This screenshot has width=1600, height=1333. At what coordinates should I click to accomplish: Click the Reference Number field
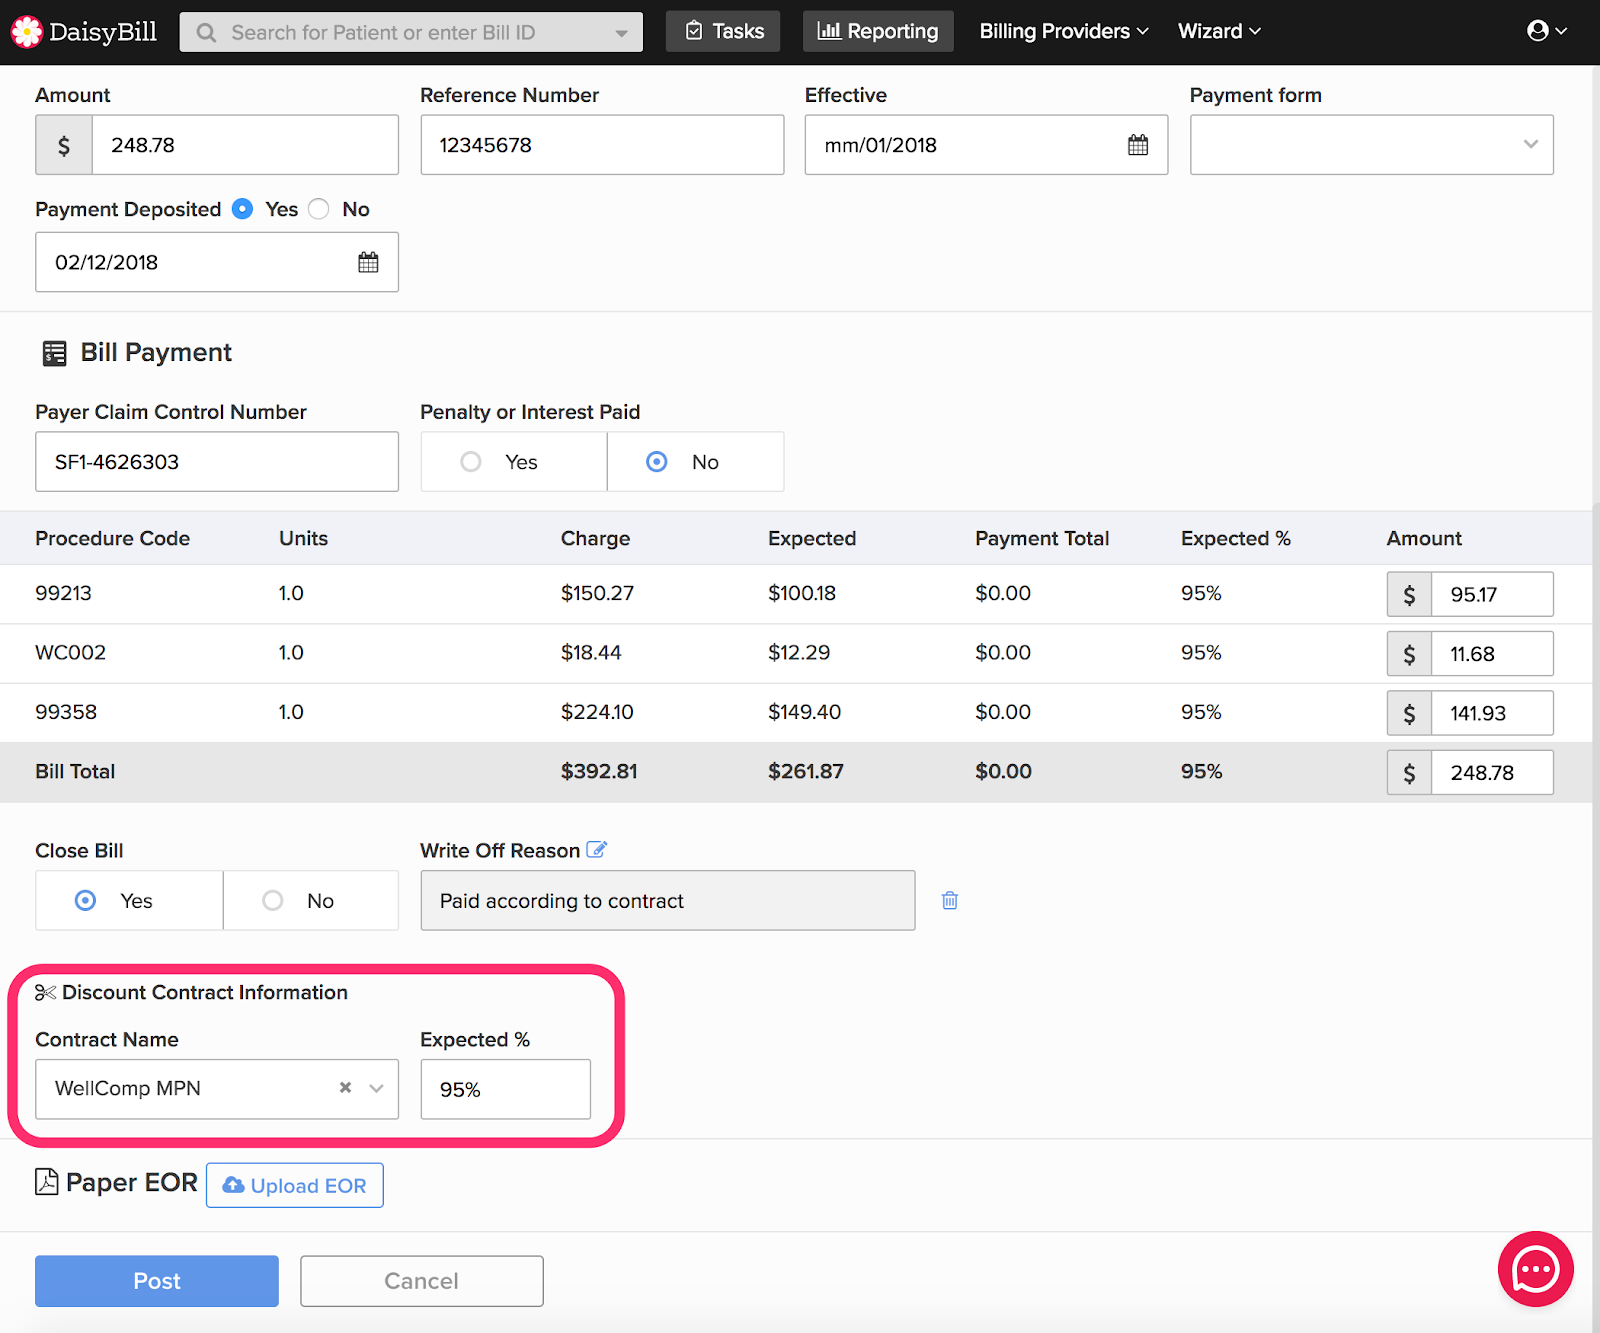(602, 145)
